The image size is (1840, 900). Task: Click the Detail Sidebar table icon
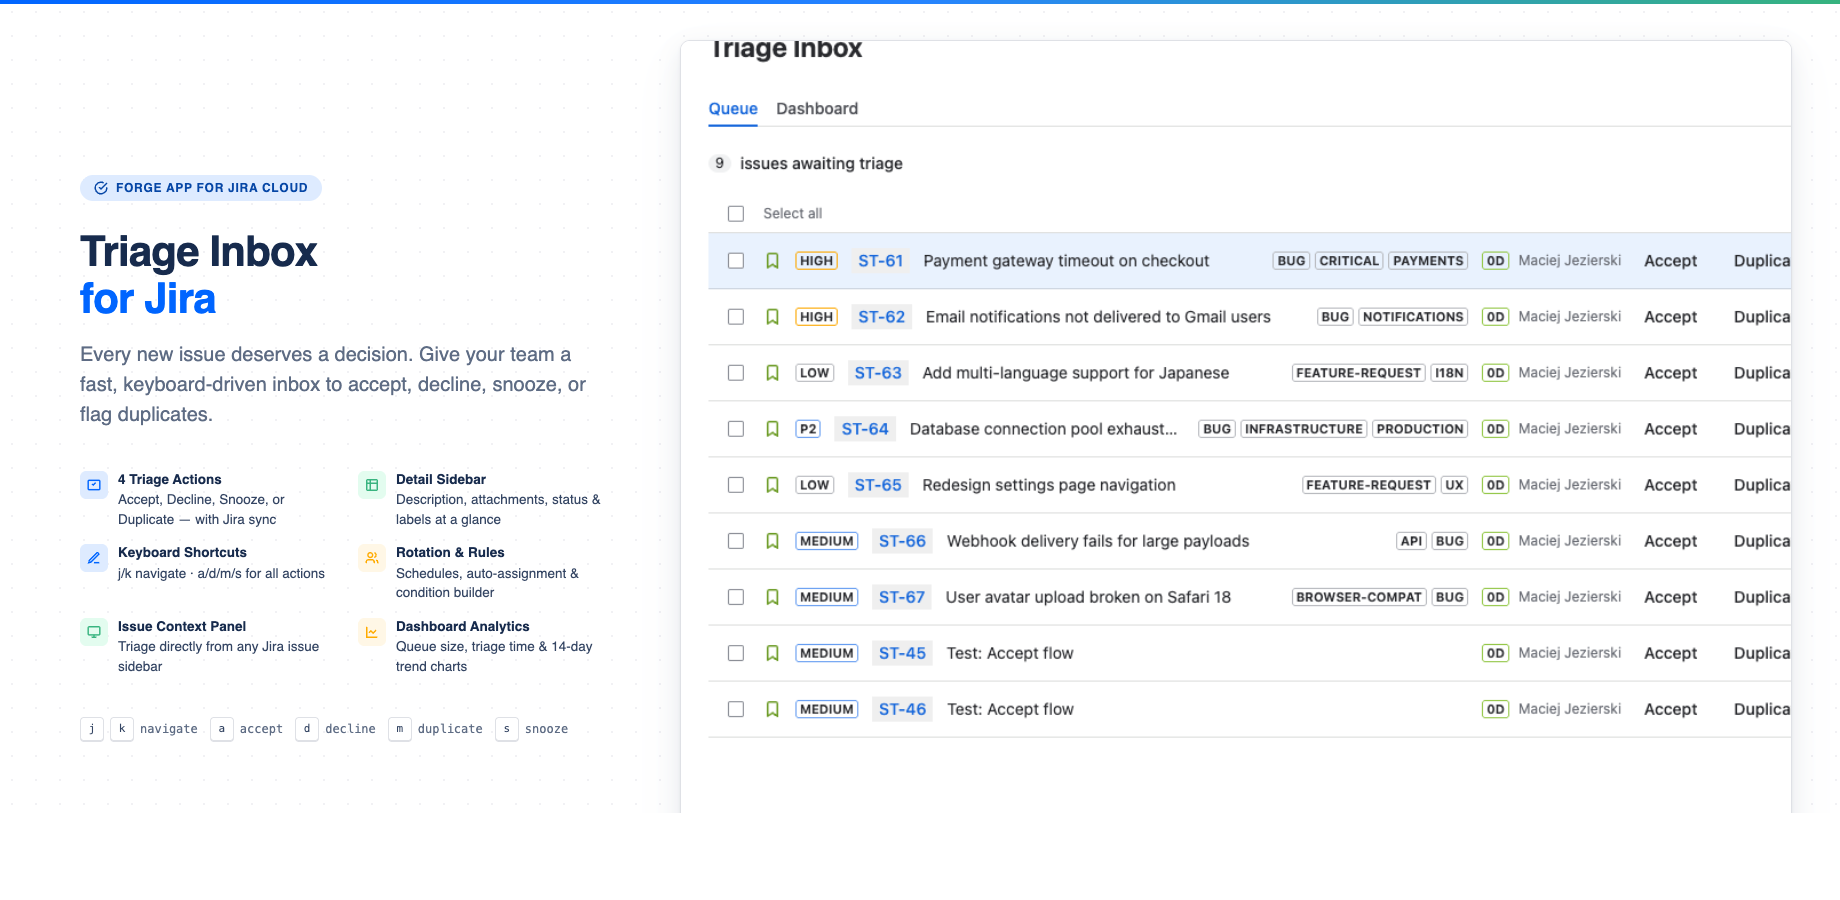click(x=371, y=484)
